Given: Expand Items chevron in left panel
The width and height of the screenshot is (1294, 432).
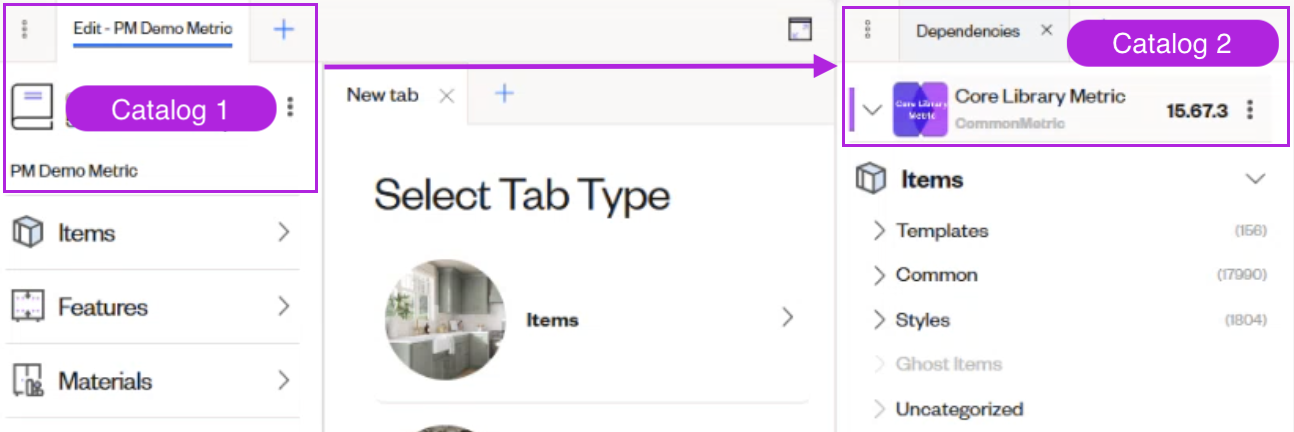Looking at the screenshot, I should [284, 233].
